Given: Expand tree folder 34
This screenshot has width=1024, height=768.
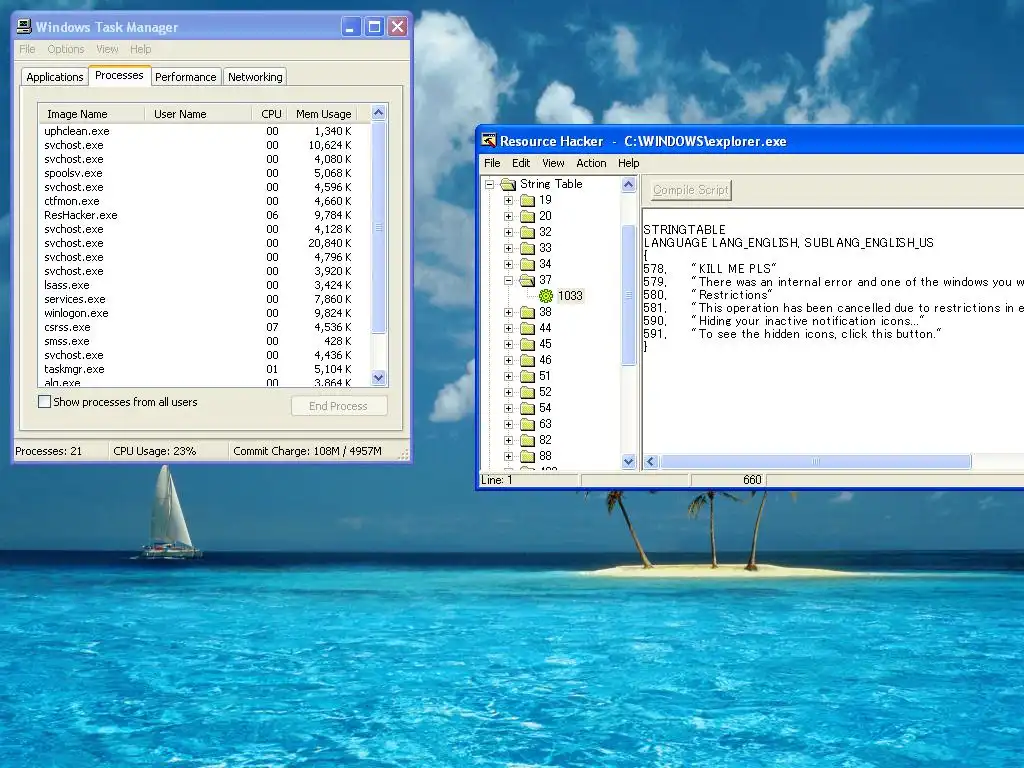Looking at the screenshot, I should pyautogui.click(x=508, y=264).
